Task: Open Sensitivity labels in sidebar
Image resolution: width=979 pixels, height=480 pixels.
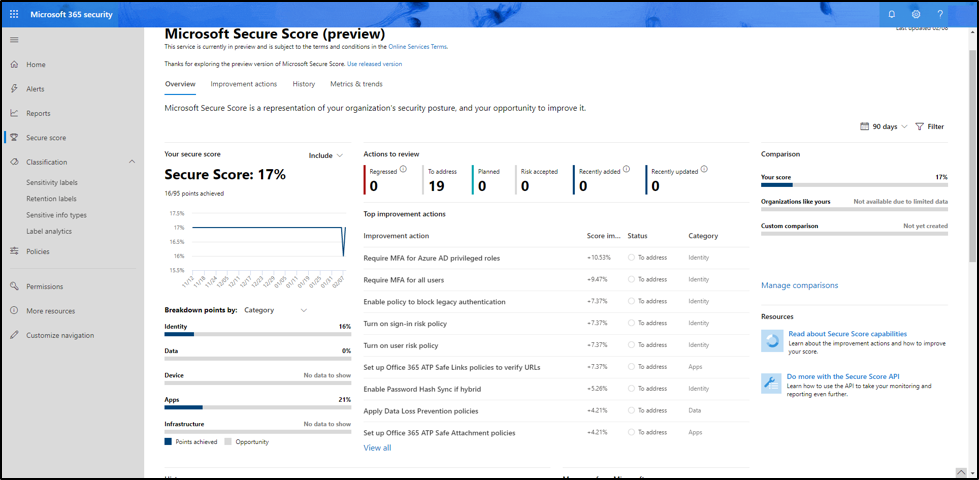Action: click(x=52, y=182)
